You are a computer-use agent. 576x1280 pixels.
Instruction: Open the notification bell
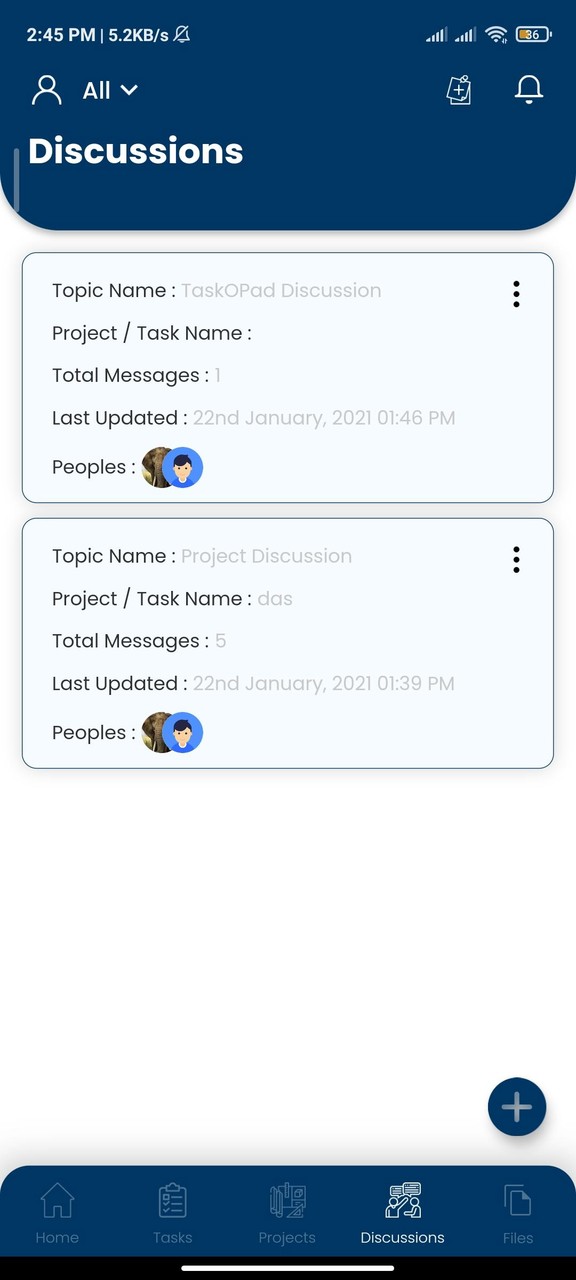tap(528, 90)
